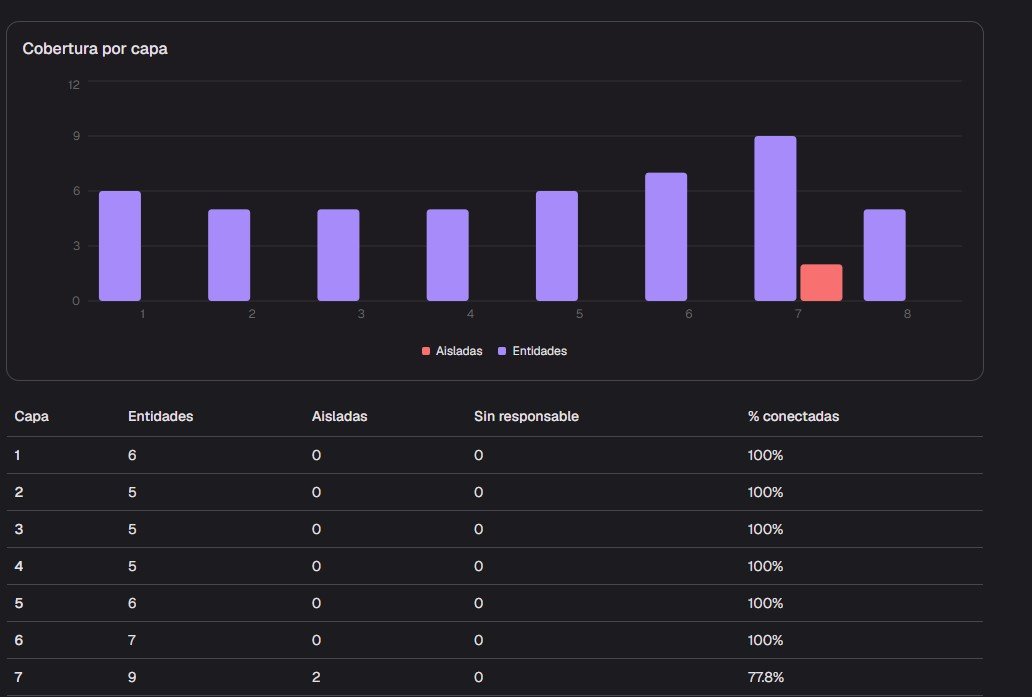The image size is (1032, 697).
Task: Select the Entidades value "7" in the Capa 6 row
Action: coord(132,640)
